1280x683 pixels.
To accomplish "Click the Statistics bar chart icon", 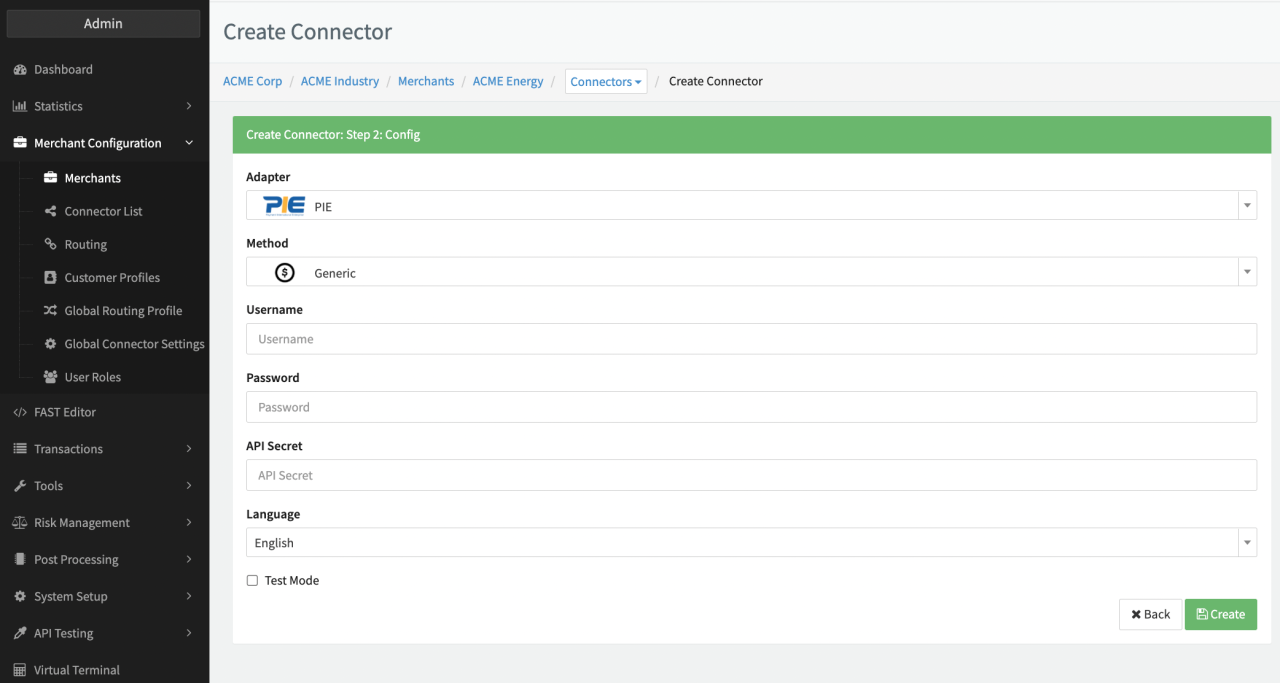I will click(x=20, y=107).
